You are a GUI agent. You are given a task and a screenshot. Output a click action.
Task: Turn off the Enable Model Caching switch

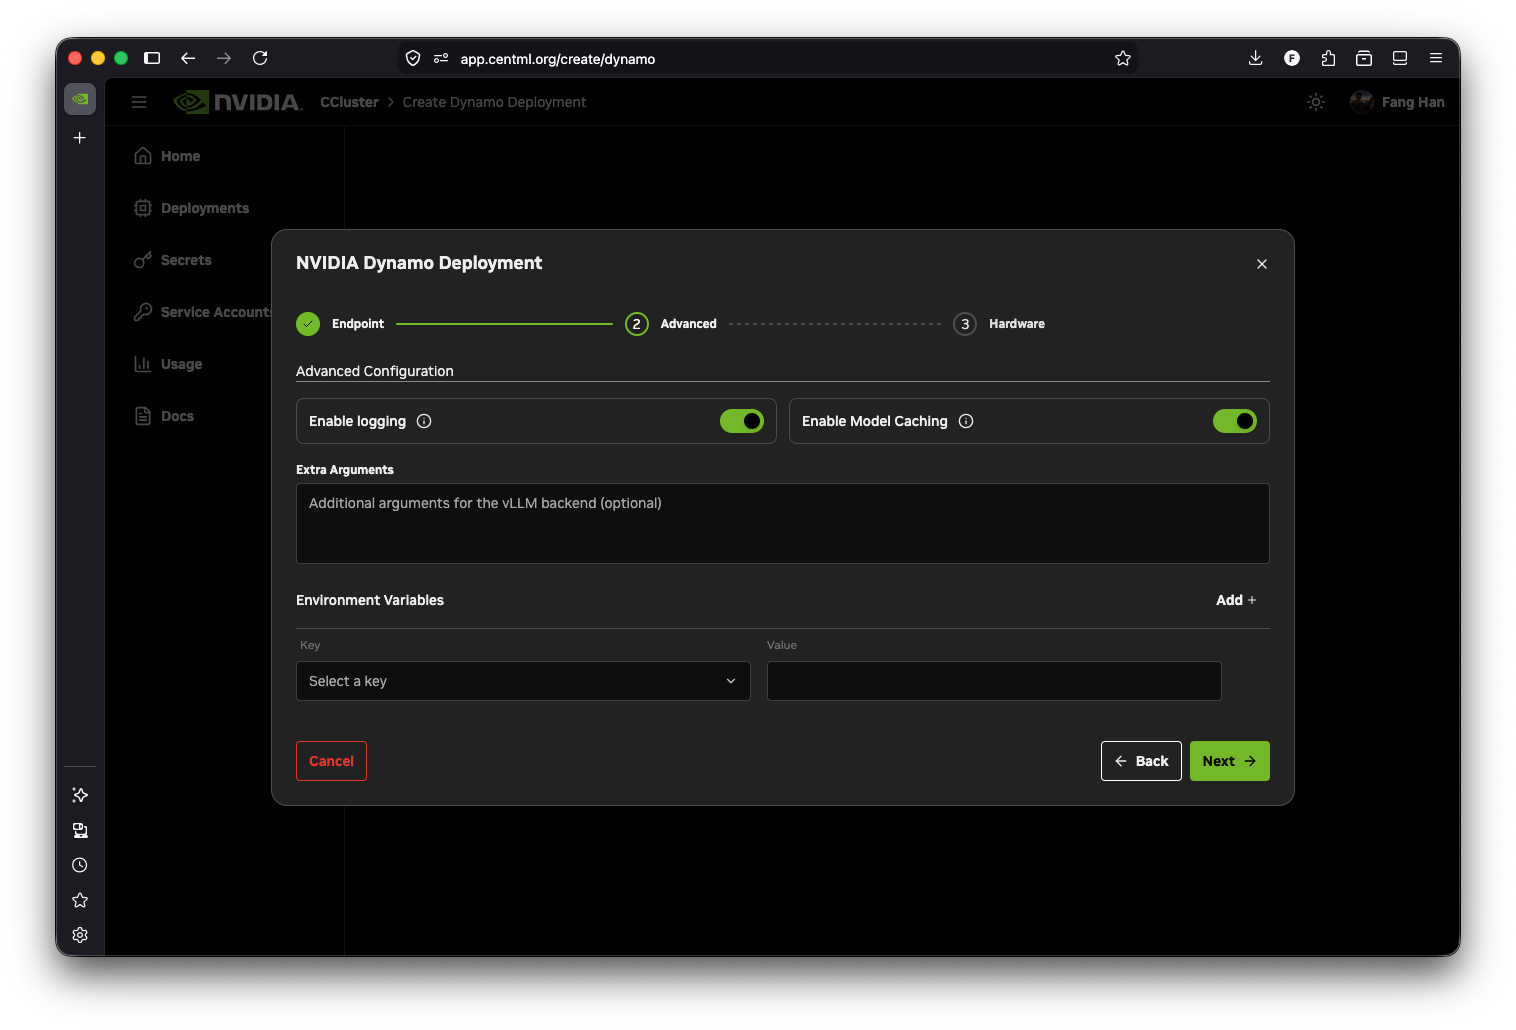coord(1235,421)
